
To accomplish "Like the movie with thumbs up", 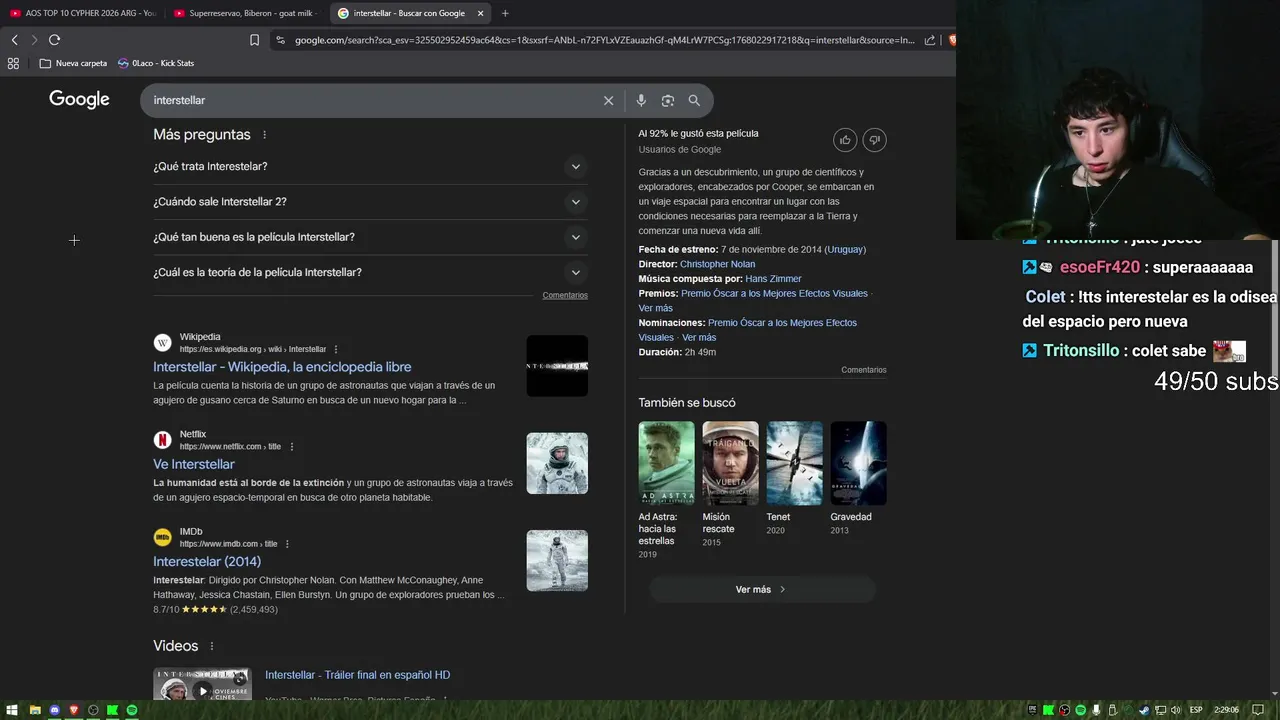I will tap(845, 140).
